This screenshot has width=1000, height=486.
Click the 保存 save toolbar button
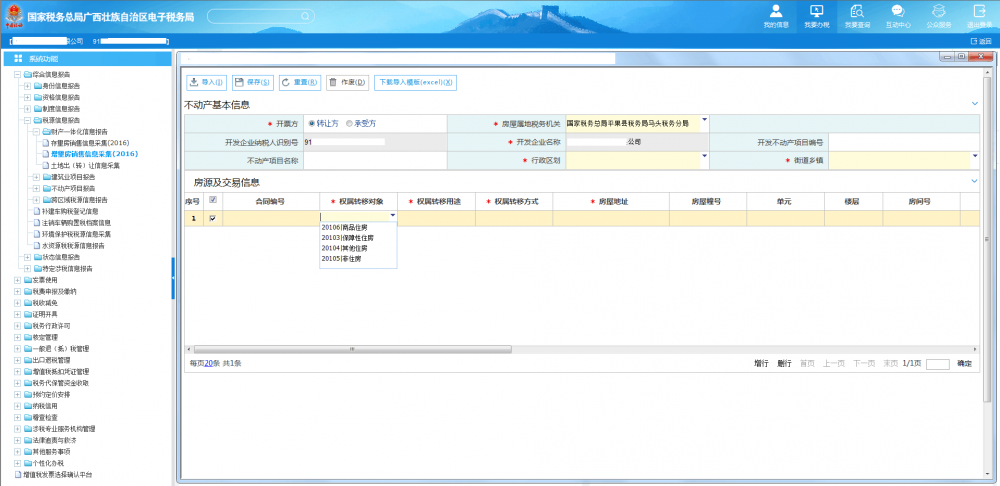(251, 82)
